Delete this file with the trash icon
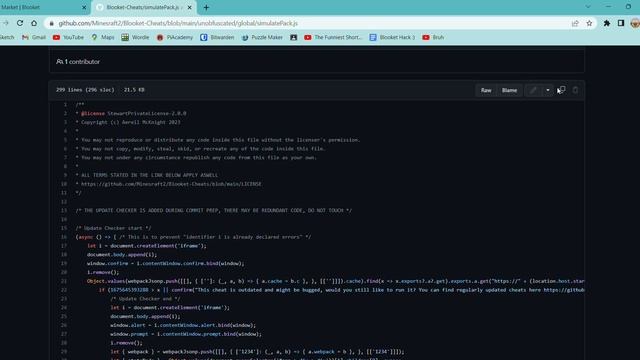Screen dimensions: 640x360 pyautogui.click(x=575, y=90)
